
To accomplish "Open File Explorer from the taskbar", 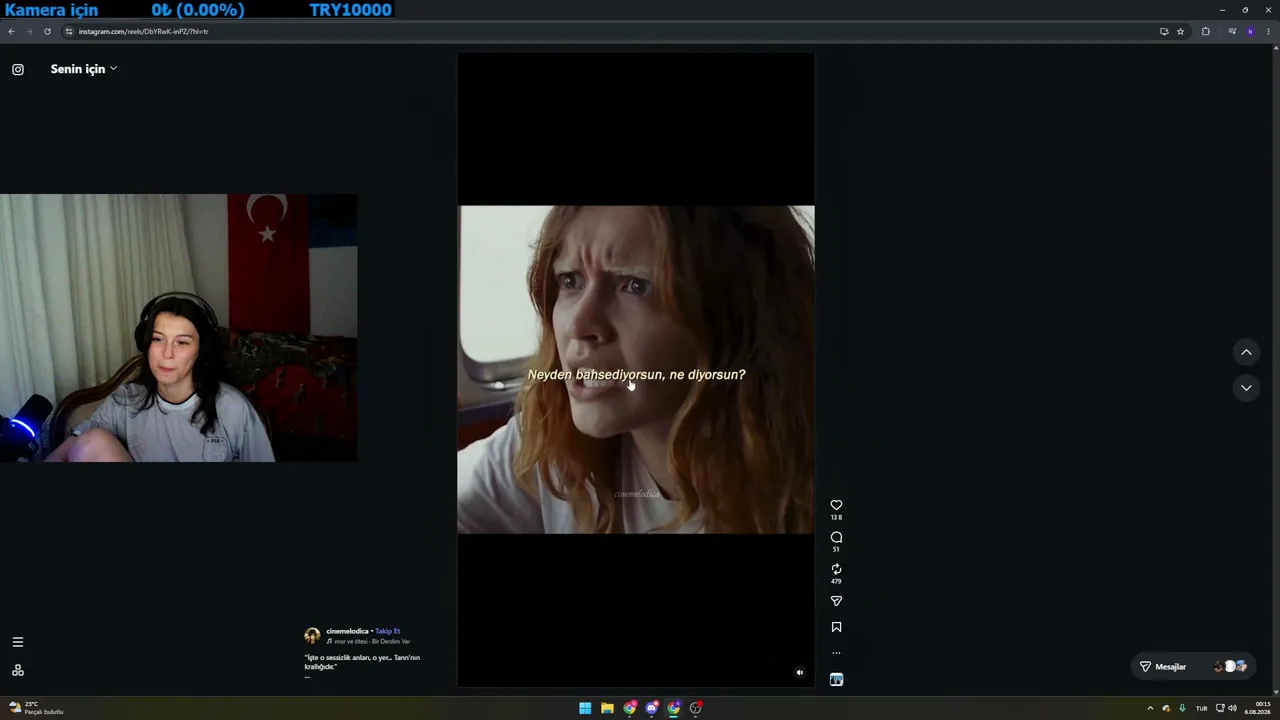I will 607,708.
